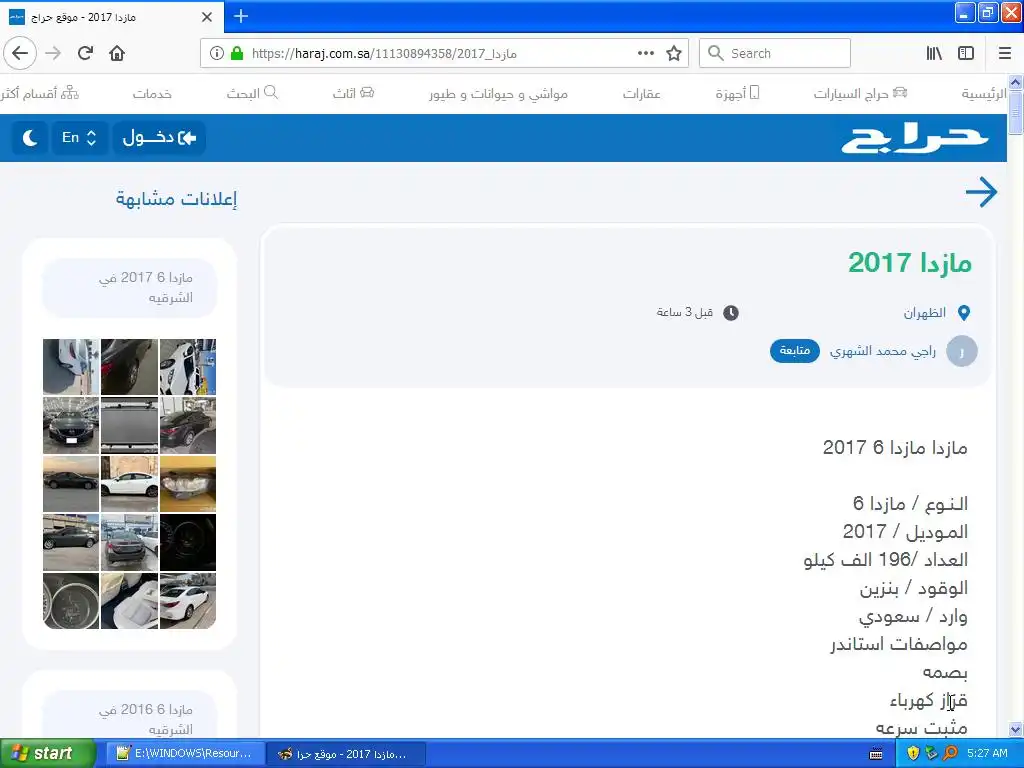This screenshot has width=1024, height=768.
Task: Open أجهزة devices menu item
Action: (737, 93)
